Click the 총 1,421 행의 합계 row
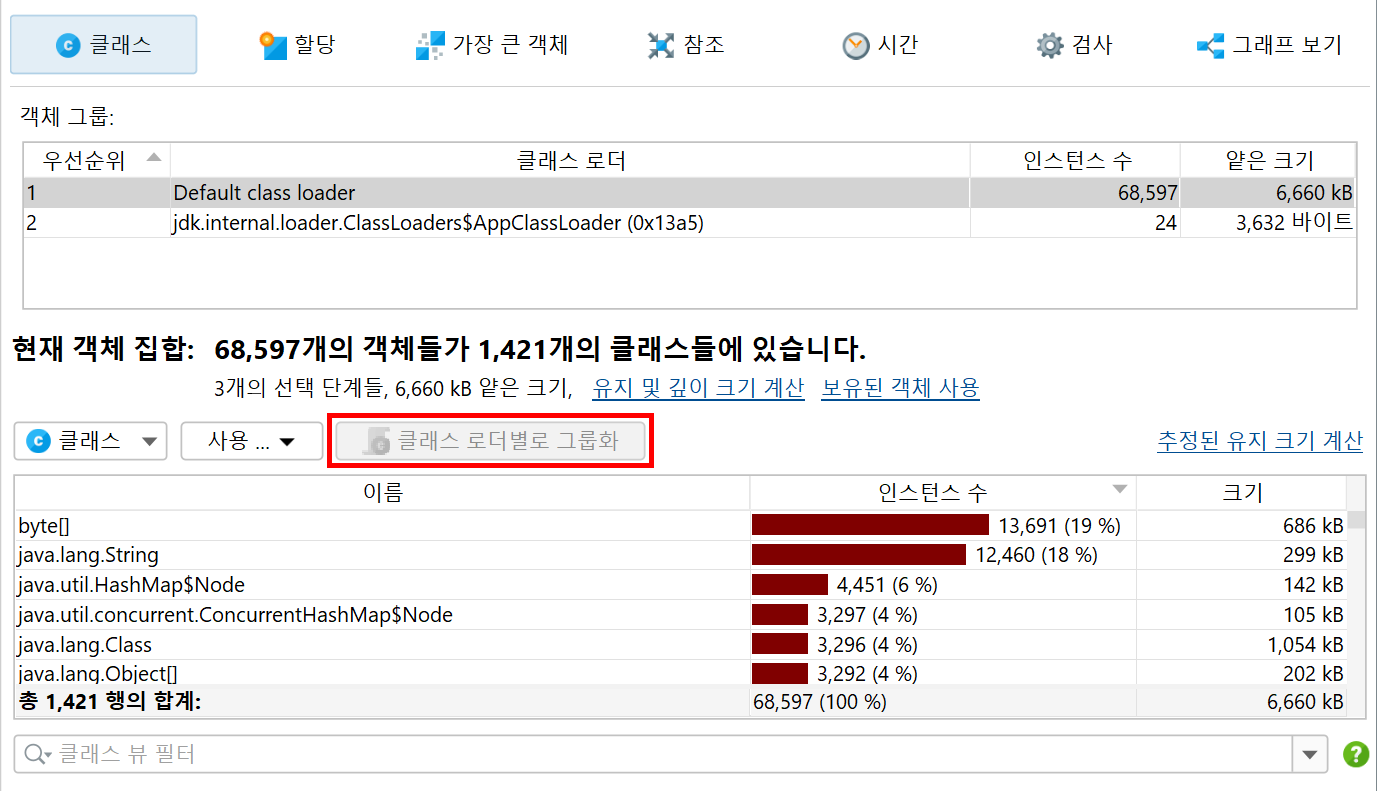1377x791 pixels. [x=681, y=702]
